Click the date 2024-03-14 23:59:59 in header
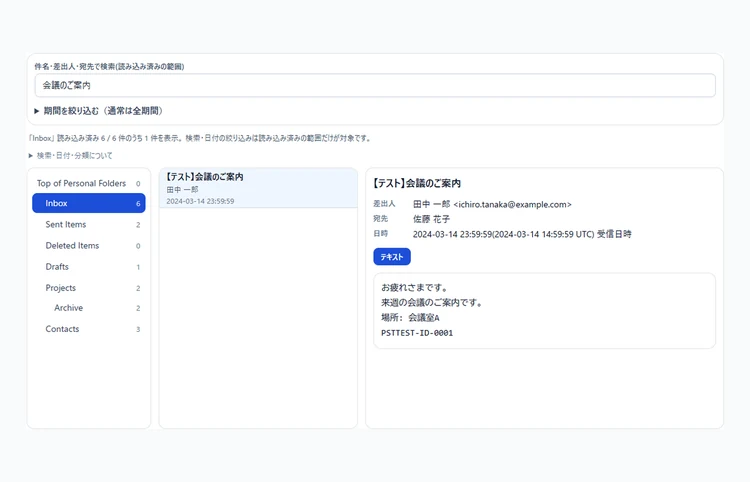The height and width of the screenshot is (482, 750). tap(452, 234)
